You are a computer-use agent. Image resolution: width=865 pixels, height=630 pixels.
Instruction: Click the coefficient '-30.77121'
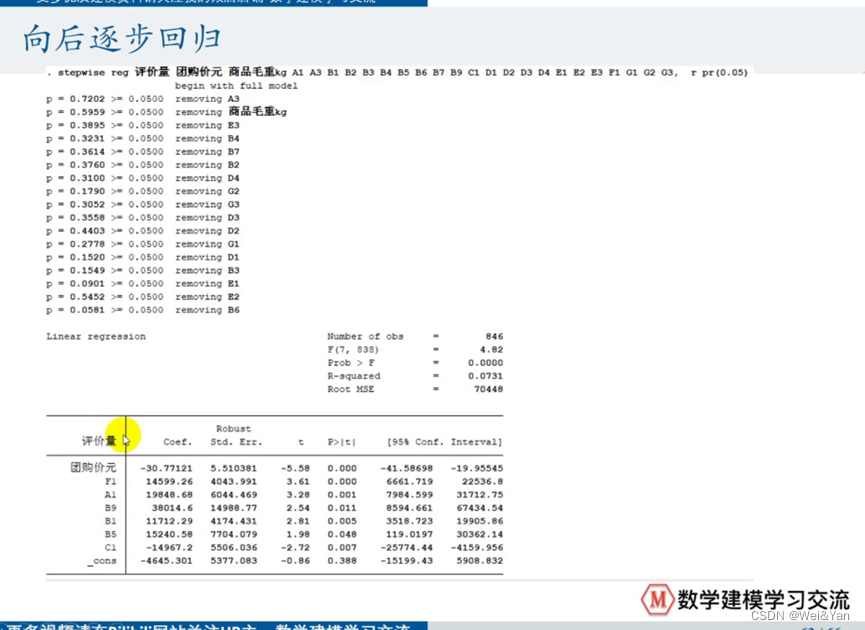pyautogui.click(x=166, y=468)
